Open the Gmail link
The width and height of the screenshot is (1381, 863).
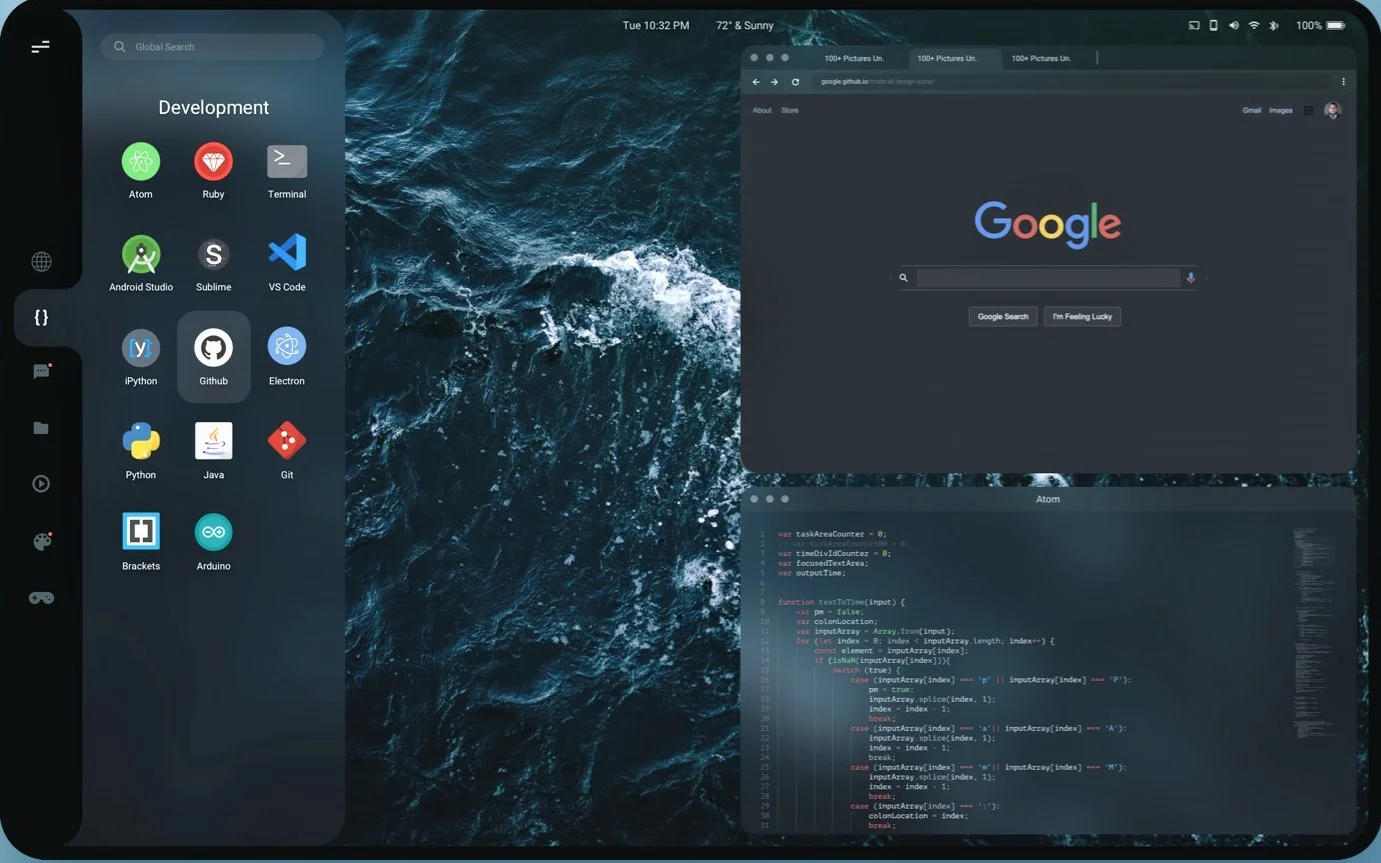tap(1252, 110)
